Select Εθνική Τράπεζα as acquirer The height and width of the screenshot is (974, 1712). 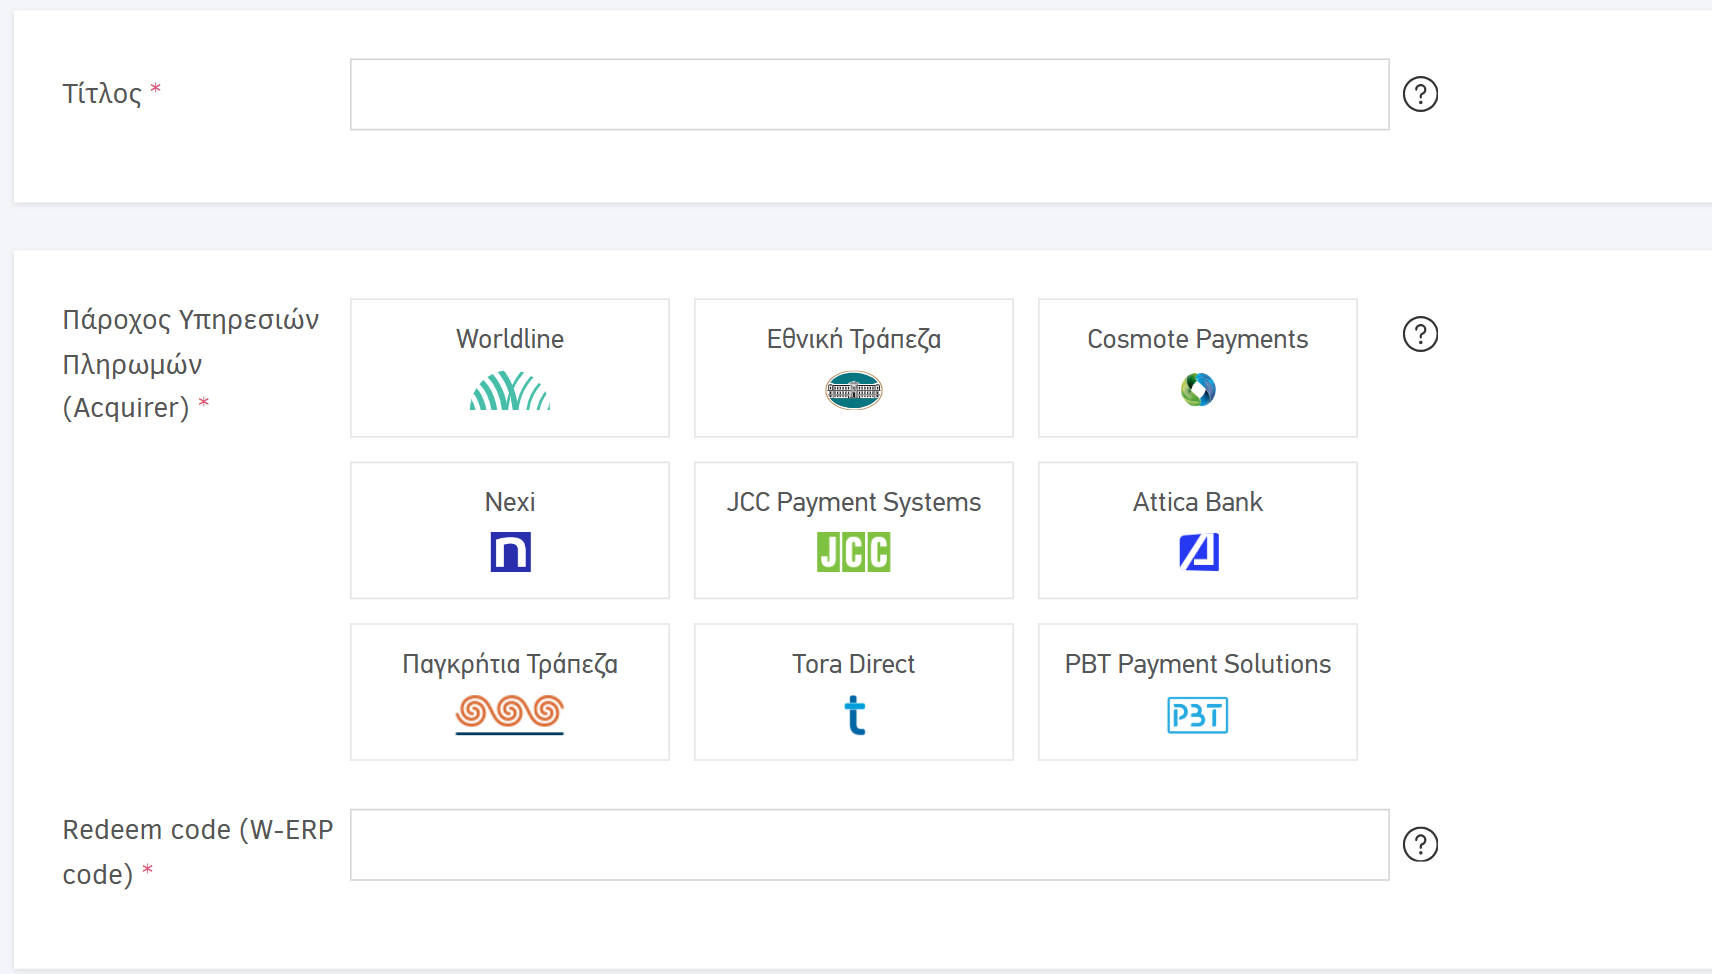click(854, 368)
